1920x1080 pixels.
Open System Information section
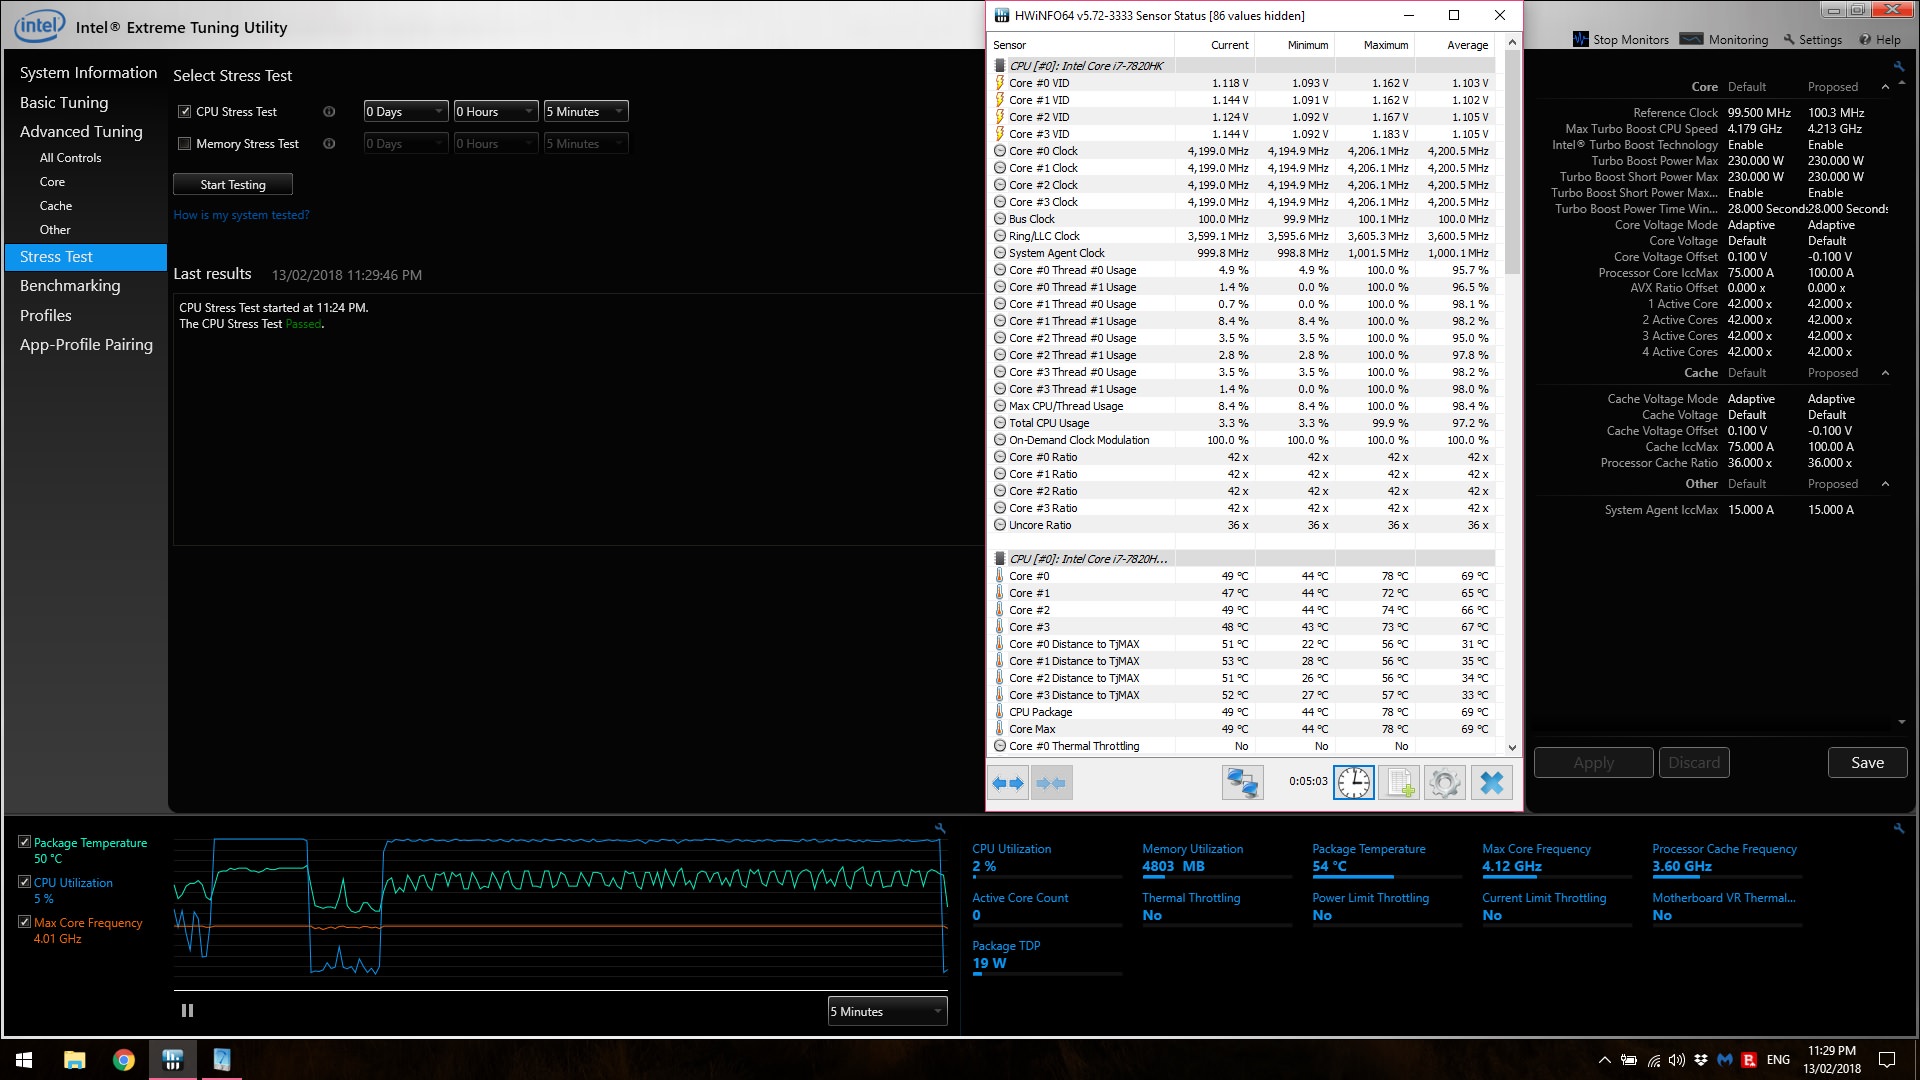(x=88, y=73)
